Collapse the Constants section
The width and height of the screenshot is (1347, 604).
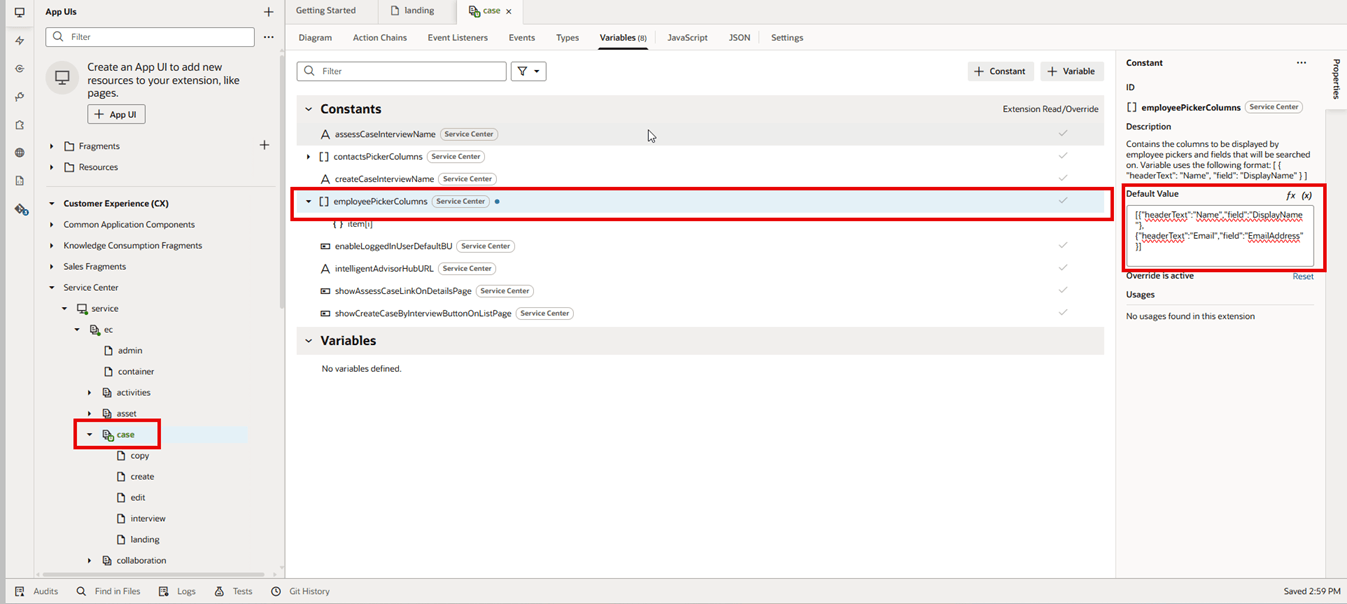click(x=308, y=109)
